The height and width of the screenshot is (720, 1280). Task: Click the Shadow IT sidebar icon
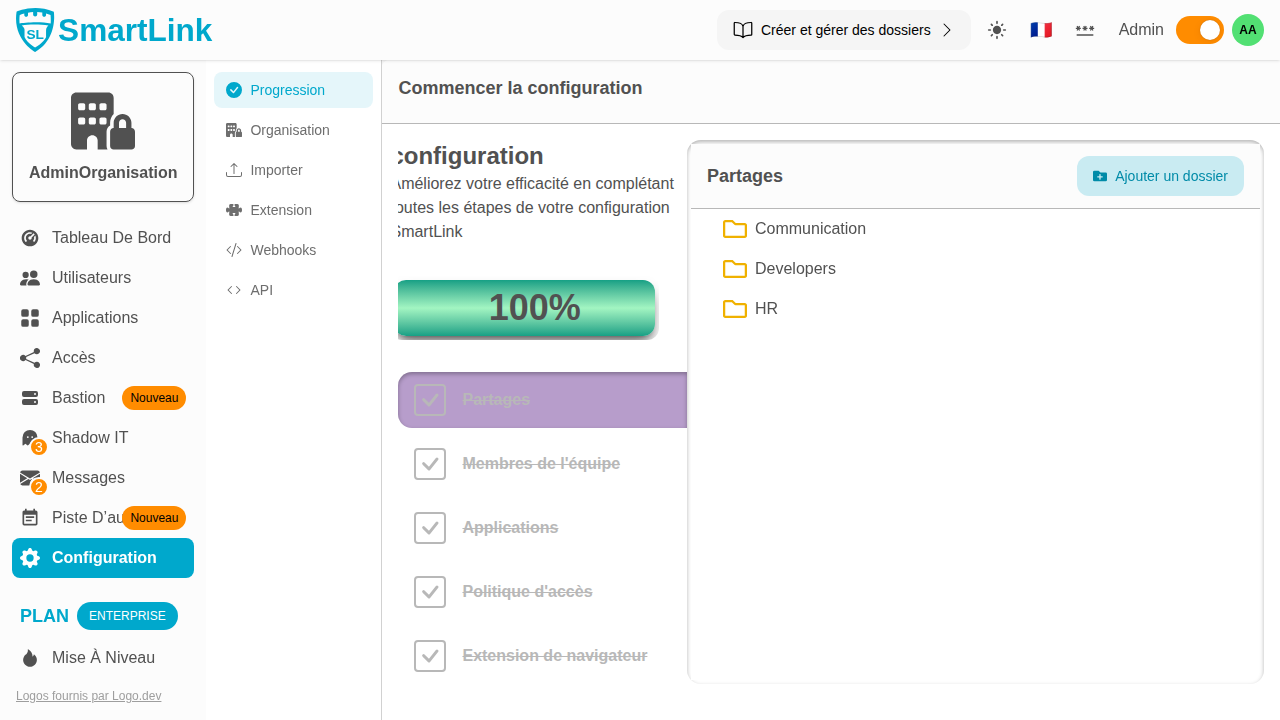(x=30, y=438)
